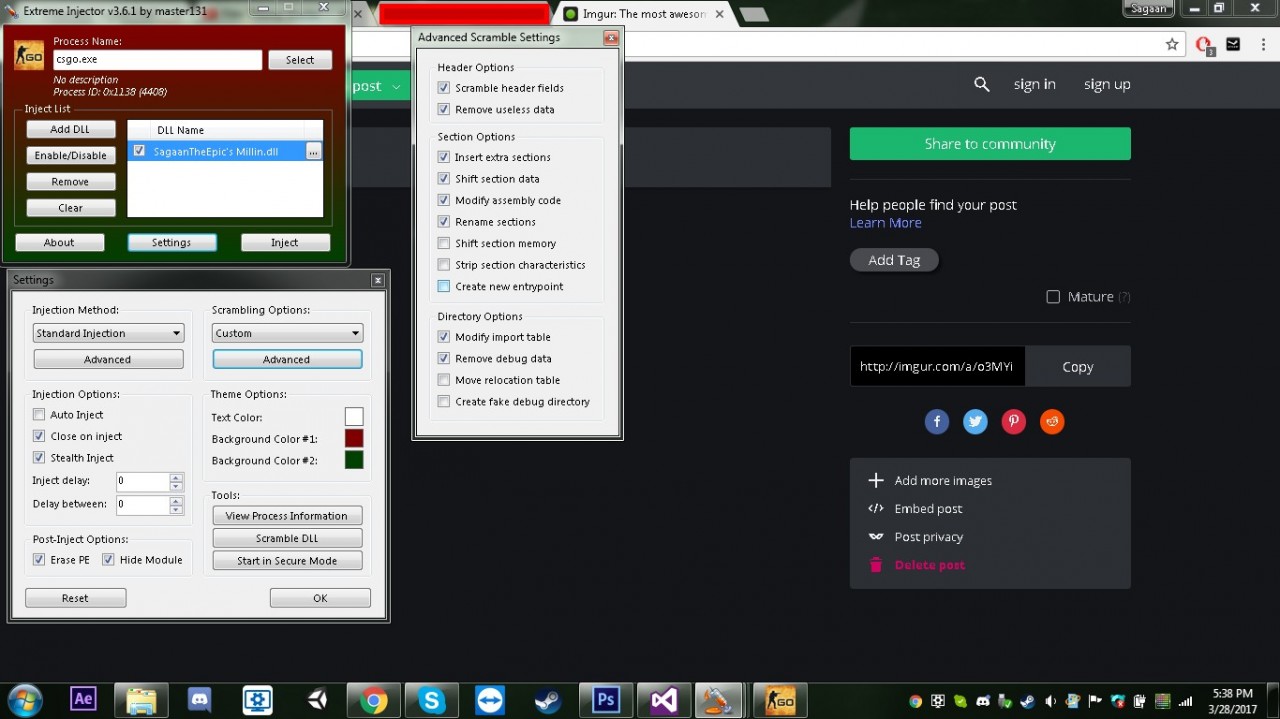This screenshot has height=719, width=1280.
Task: Open Windows Explorer from the taskbar
Action: 141,700
